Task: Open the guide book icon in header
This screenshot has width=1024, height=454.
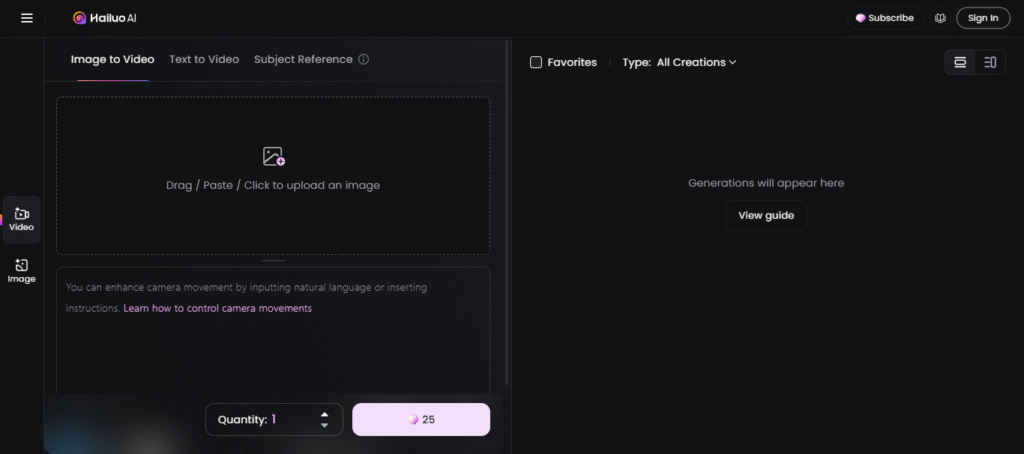Action: tap(940, 18)
